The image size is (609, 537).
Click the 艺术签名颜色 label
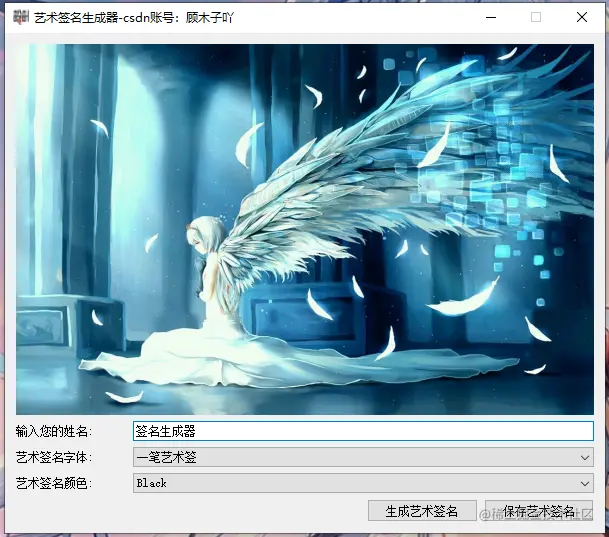[x=53, y=483]
